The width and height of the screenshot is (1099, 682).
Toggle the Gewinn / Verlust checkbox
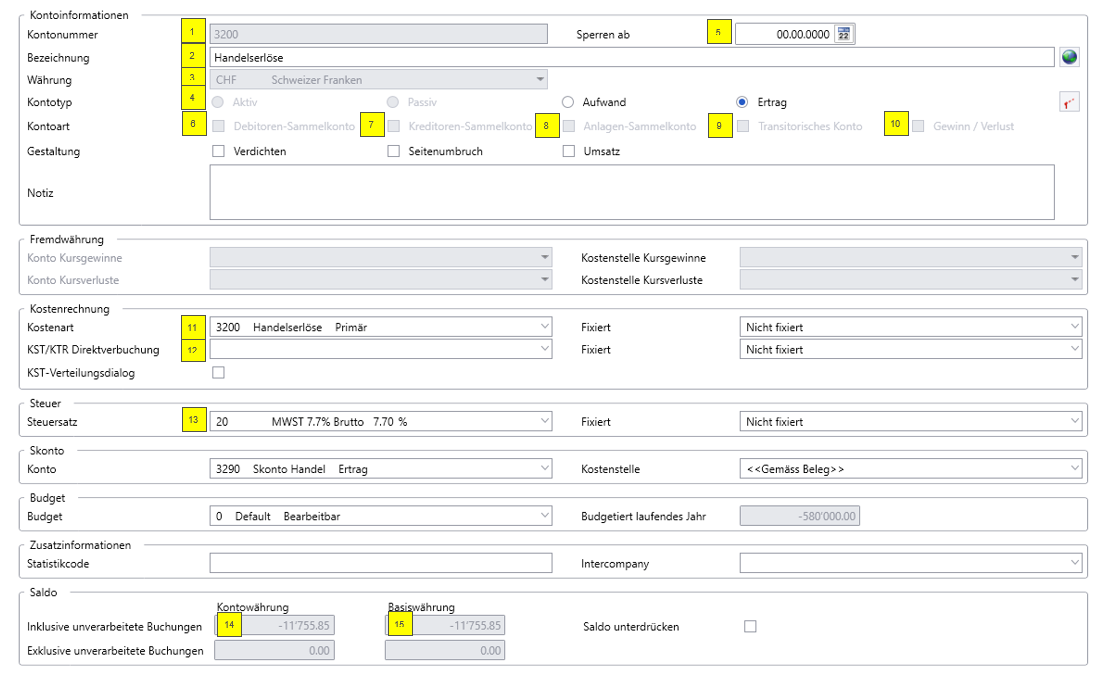pos(918,126)
